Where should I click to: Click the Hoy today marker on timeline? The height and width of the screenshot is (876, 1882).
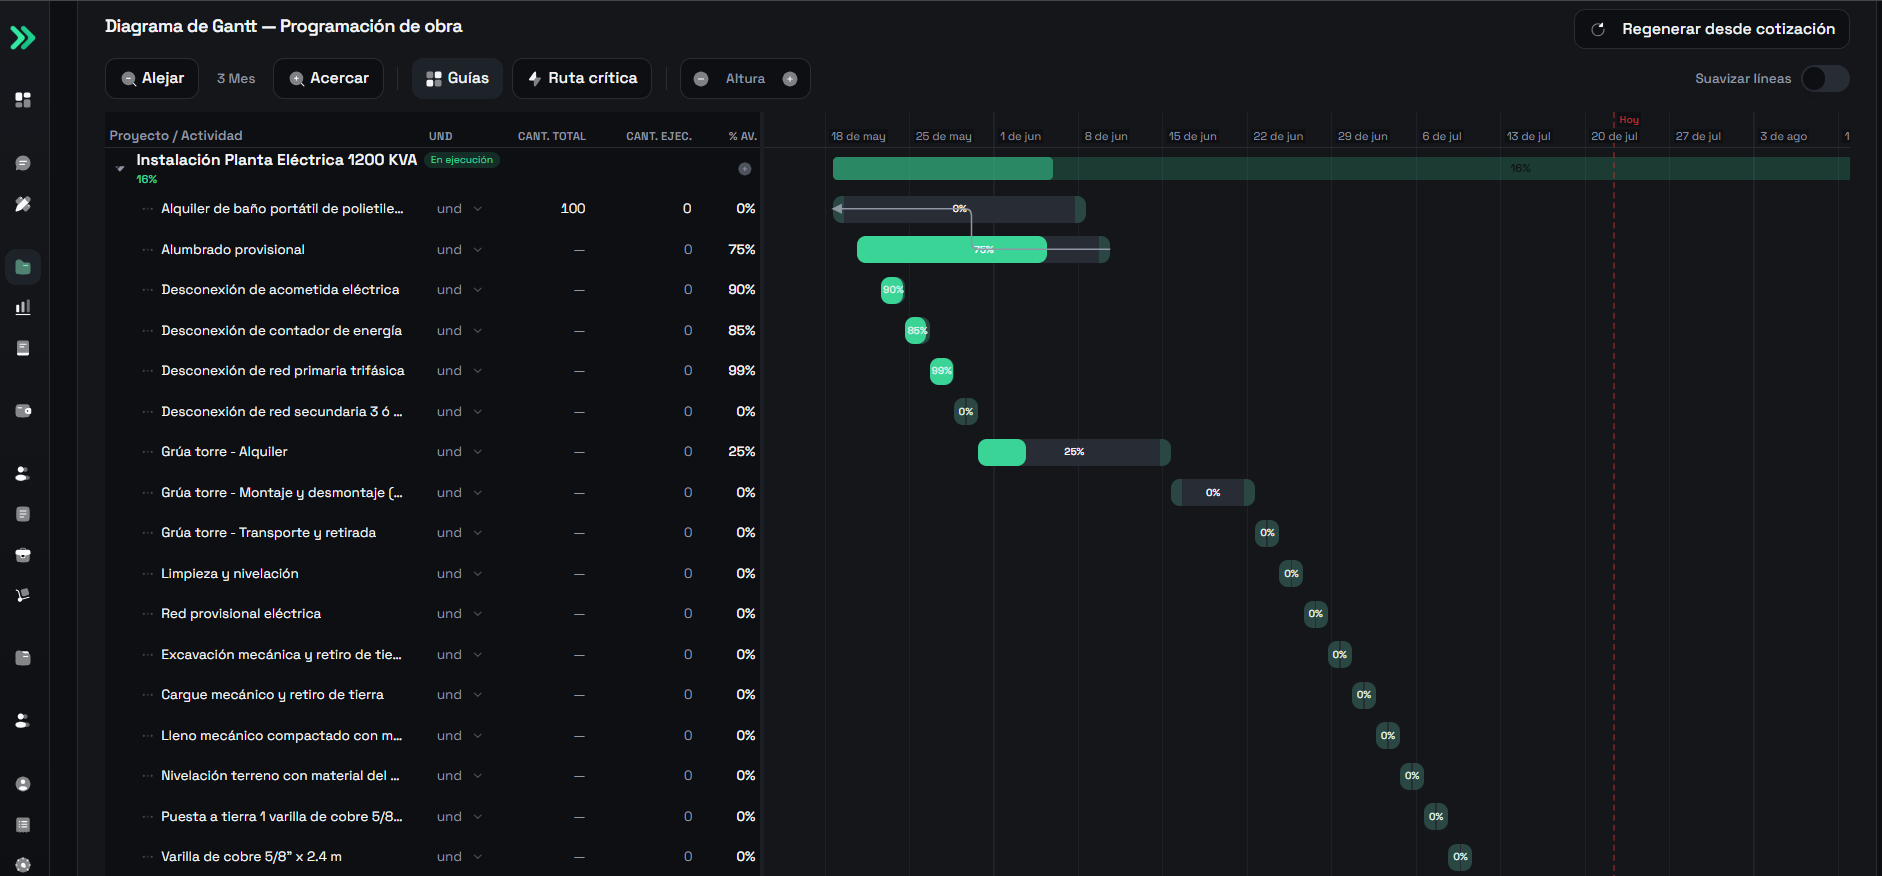click(1629, 120)
